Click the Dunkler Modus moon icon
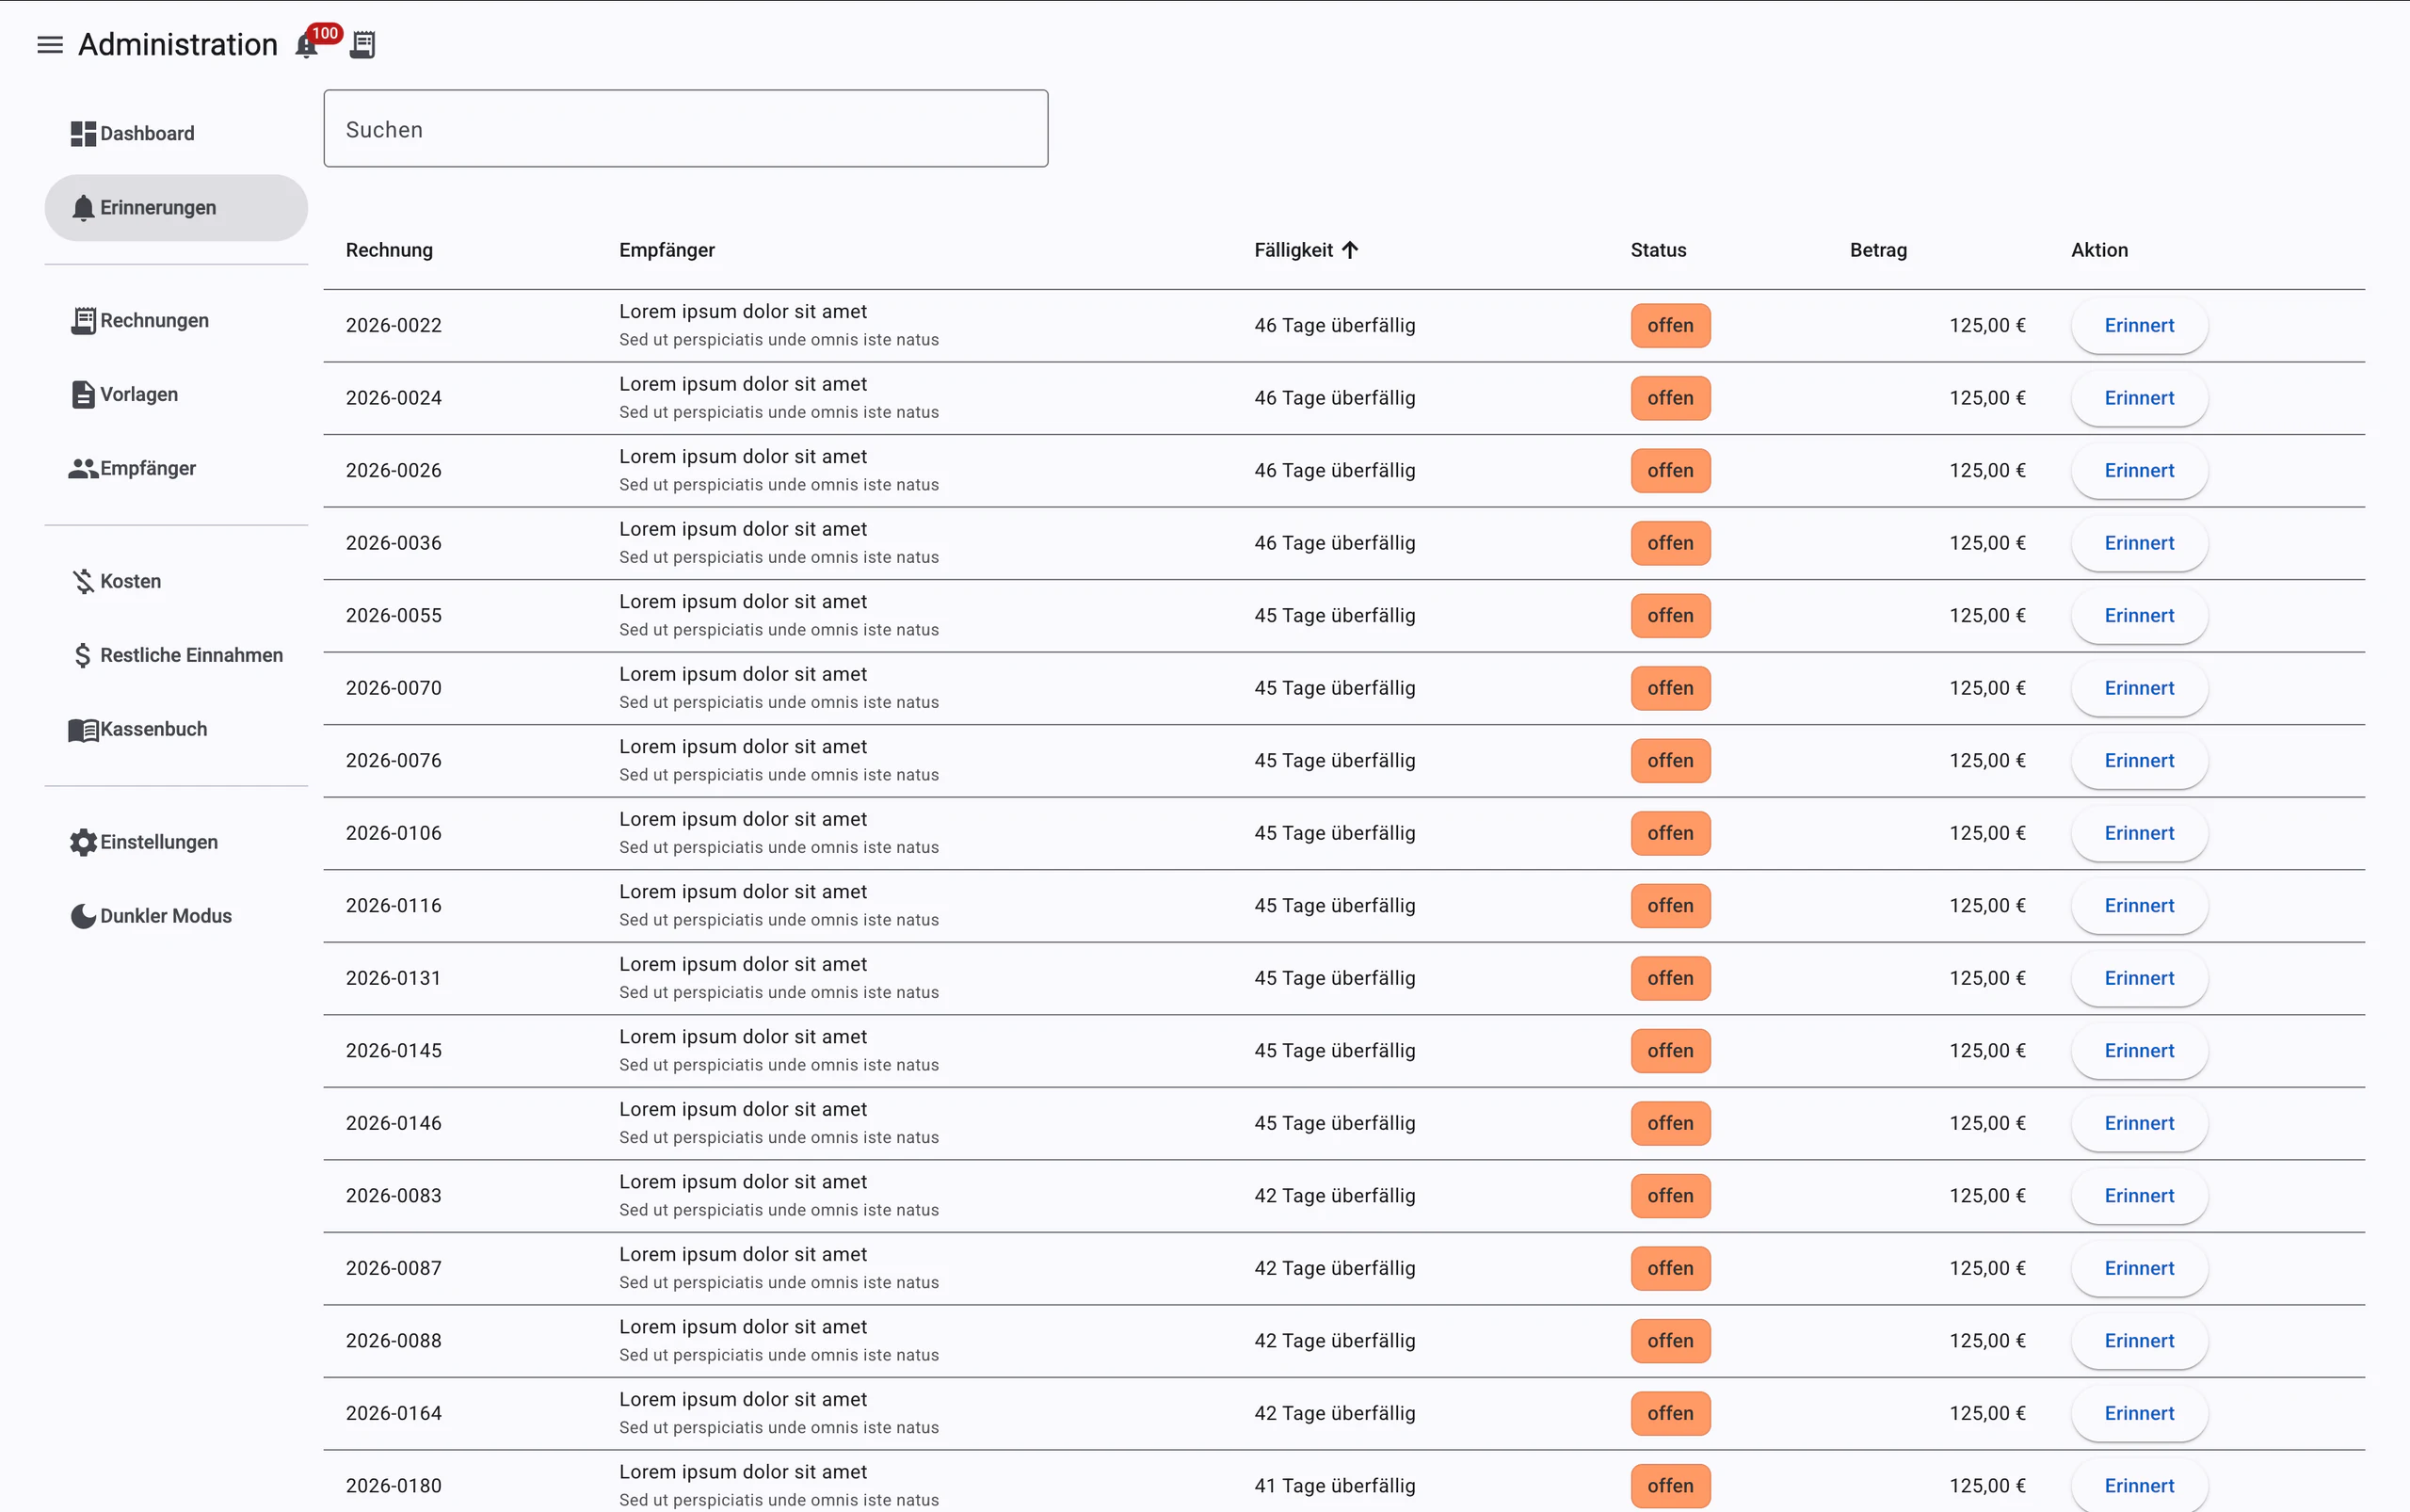Screen dimensions: 2410x1512 pyautogui.click(x=83, y=917)
